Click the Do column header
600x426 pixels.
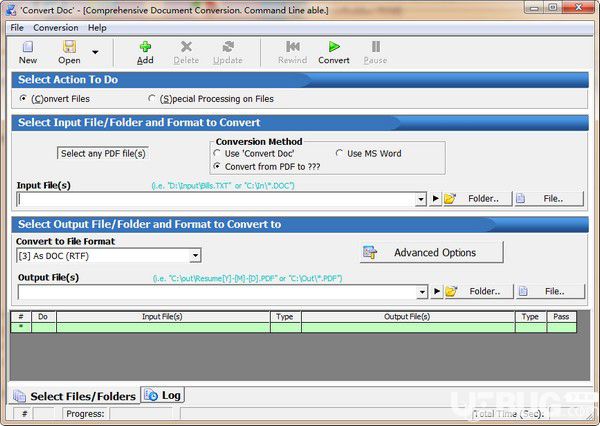(44, 317)
